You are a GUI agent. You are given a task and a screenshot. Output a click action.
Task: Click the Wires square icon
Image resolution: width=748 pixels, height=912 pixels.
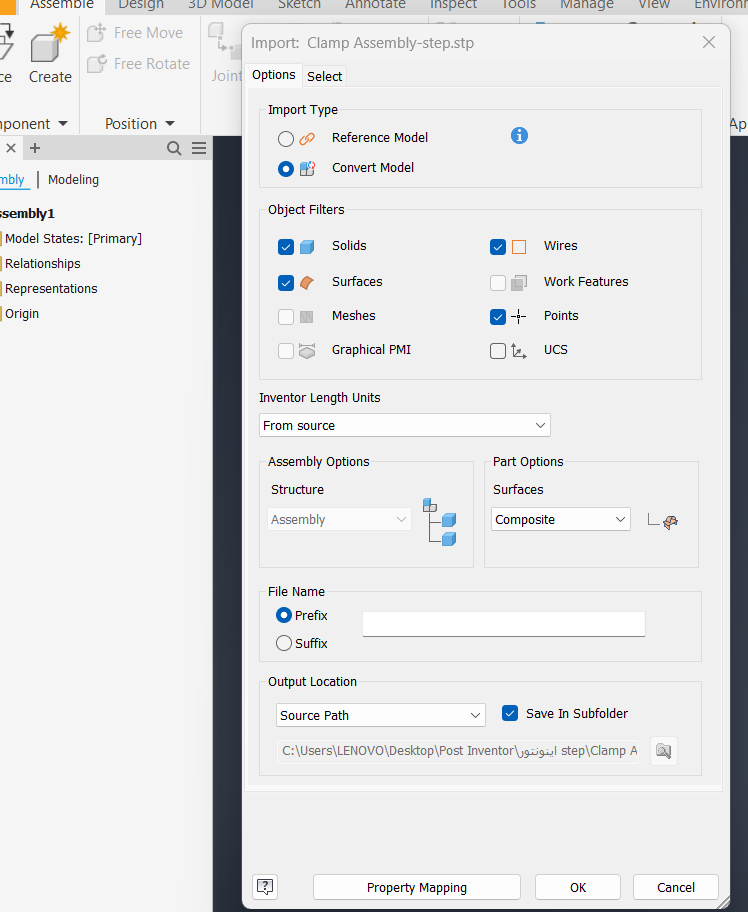pyautogui.click(x=519, y=247)
